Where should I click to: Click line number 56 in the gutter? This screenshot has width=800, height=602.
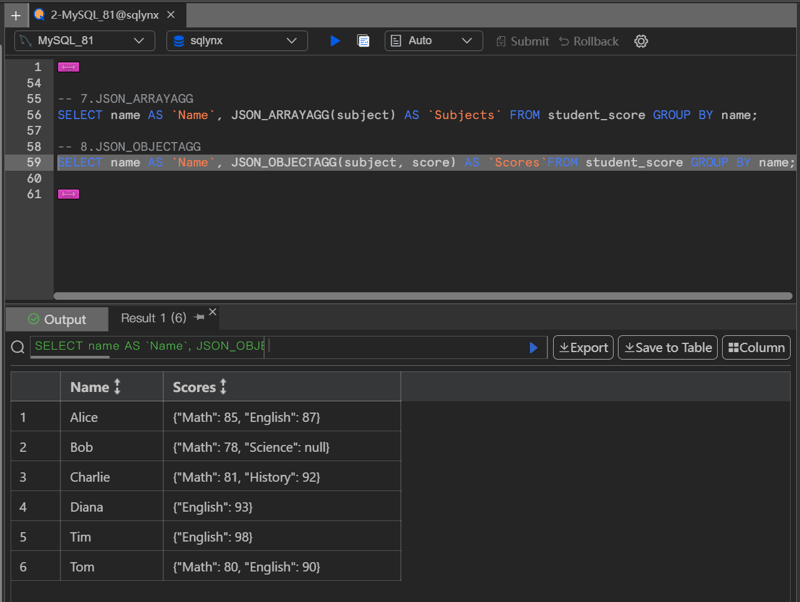34,115
